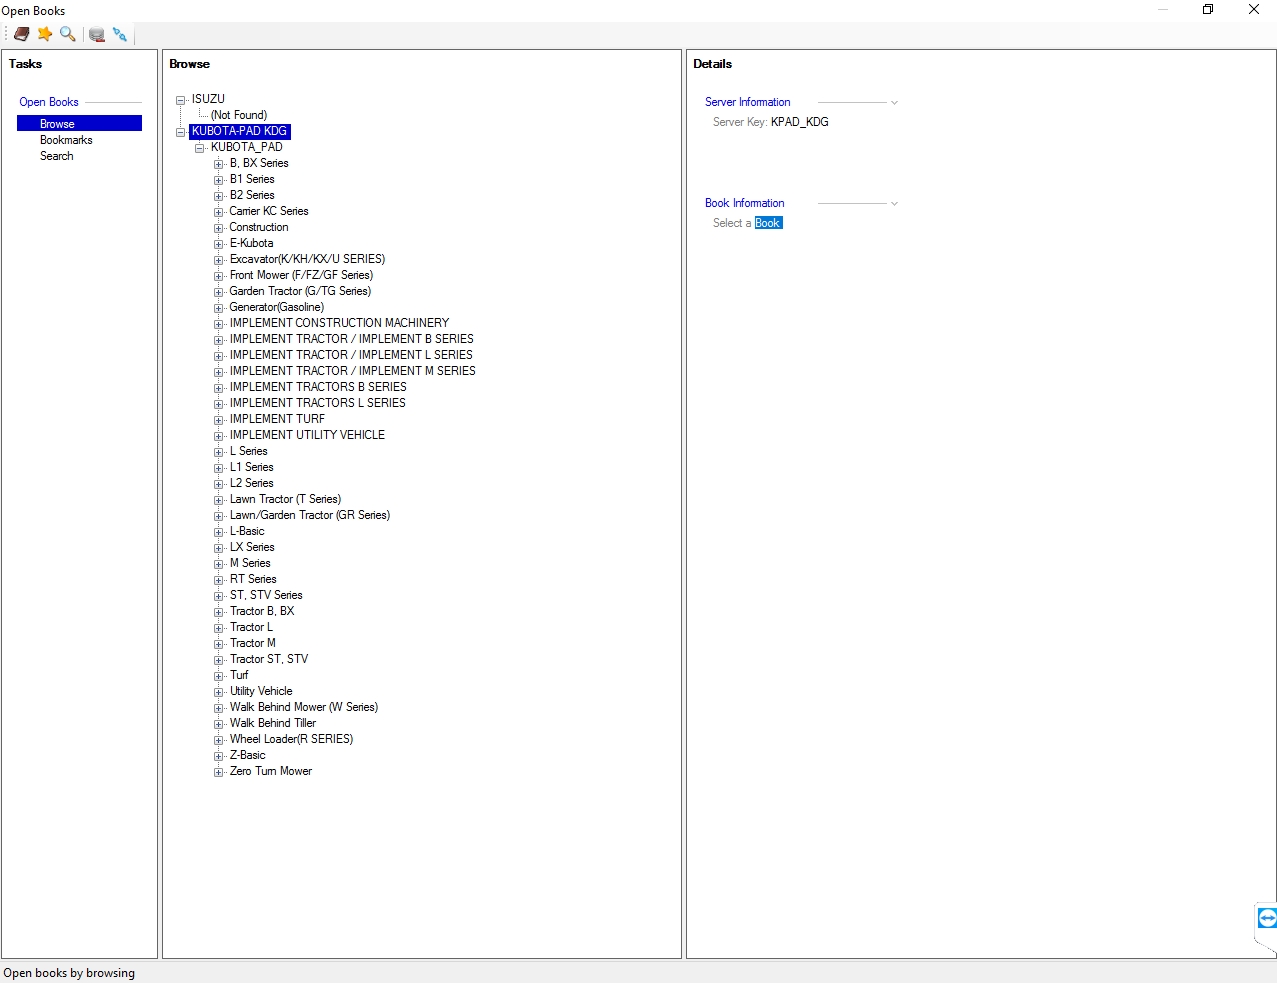
Task: Select the KUBOTA-PAD KDG tree item
Action: pyautogui.click(x=239, y=131)
